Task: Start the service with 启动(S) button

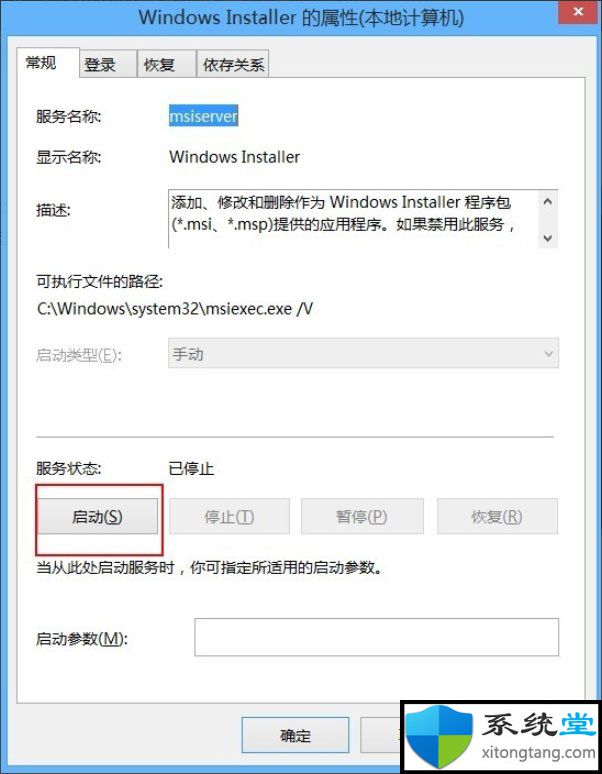Action: coord(98,516)
